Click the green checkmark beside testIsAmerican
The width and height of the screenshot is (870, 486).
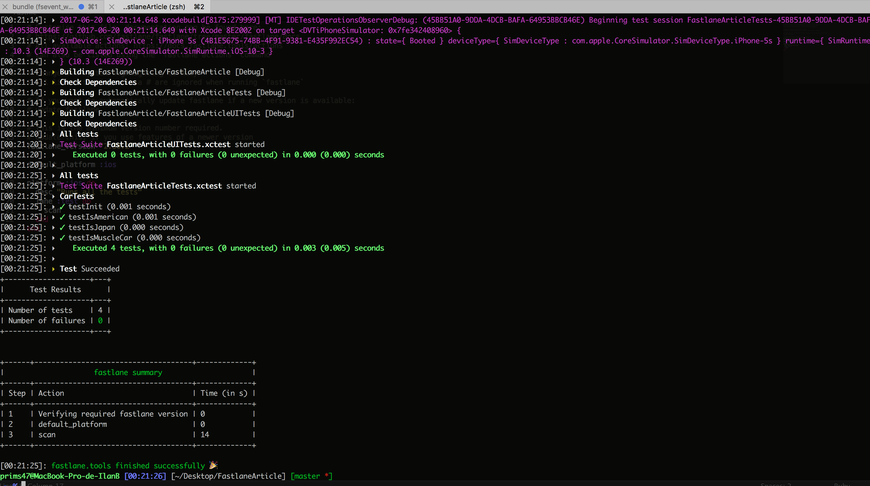[62, 217]
